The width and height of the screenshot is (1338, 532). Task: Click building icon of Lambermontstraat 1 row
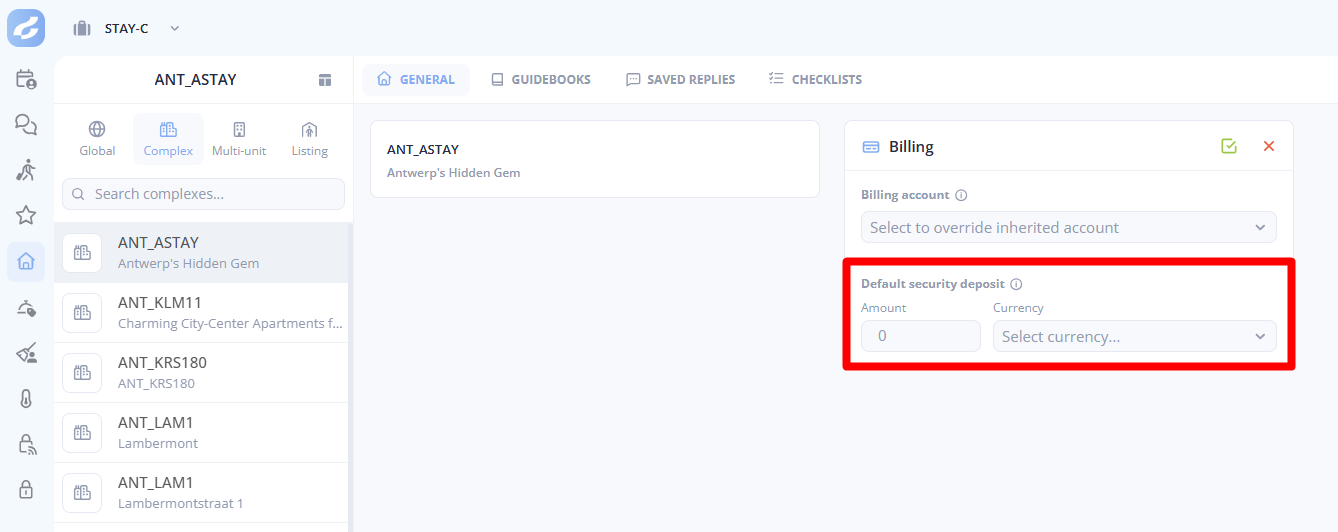[x=82, y=493]
